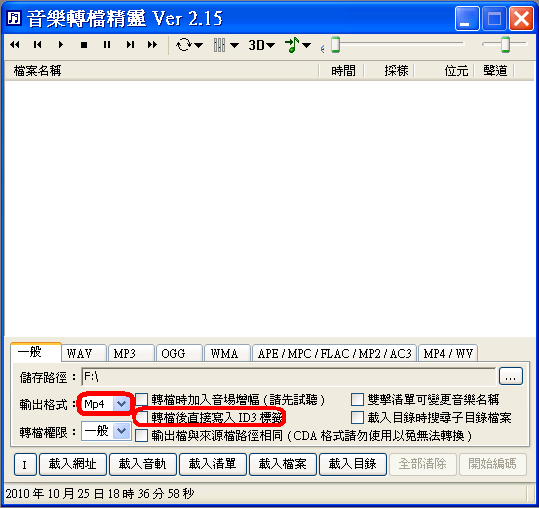
Task: Click the 載入檔案 button
Action: coord(283,464)
